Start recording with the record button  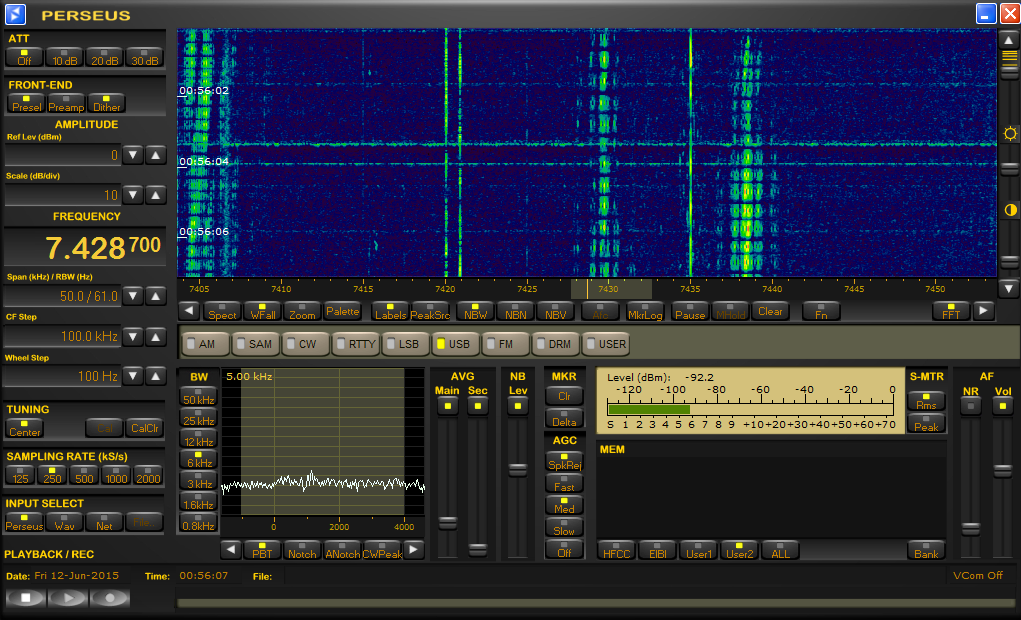(109, 597)
